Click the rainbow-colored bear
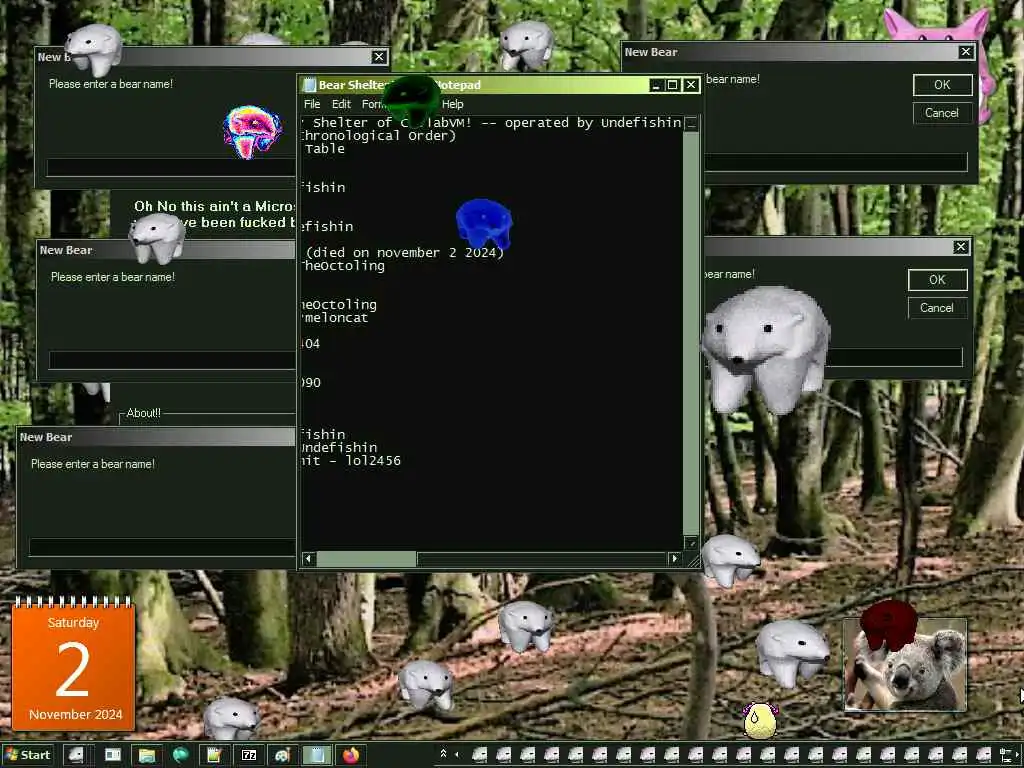This screenshot has height=768, width=1024. (253, 133)
